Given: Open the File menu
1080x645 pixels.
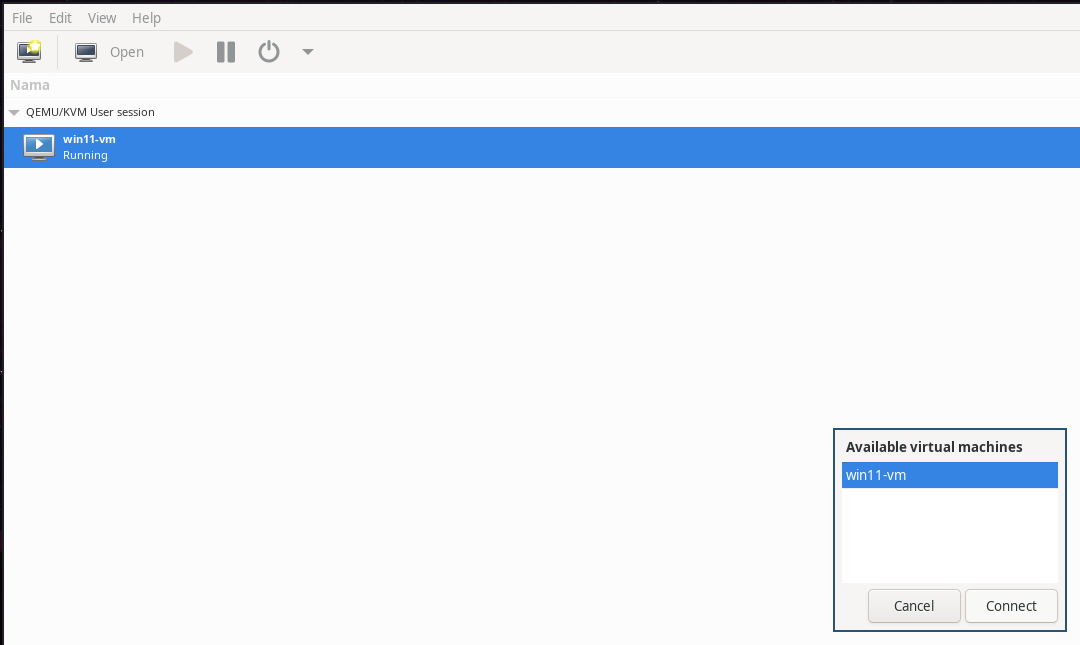Looking at the screenshot, I should [22, 18].
